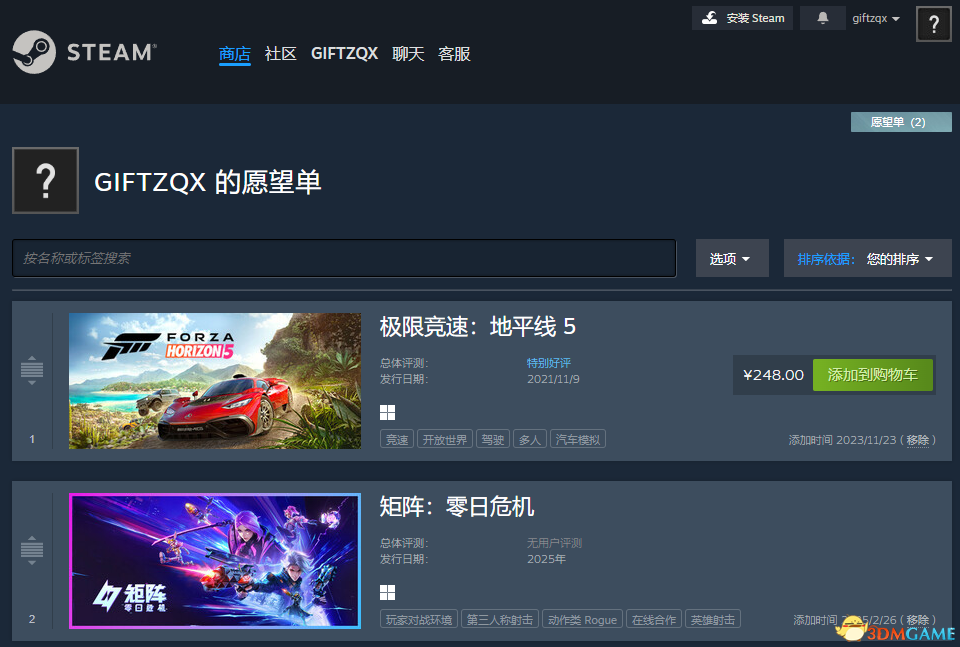This screenshot has height=647, width=960.
Task: Click the 动作类 Rogue tag
Action: coord(582,619)
